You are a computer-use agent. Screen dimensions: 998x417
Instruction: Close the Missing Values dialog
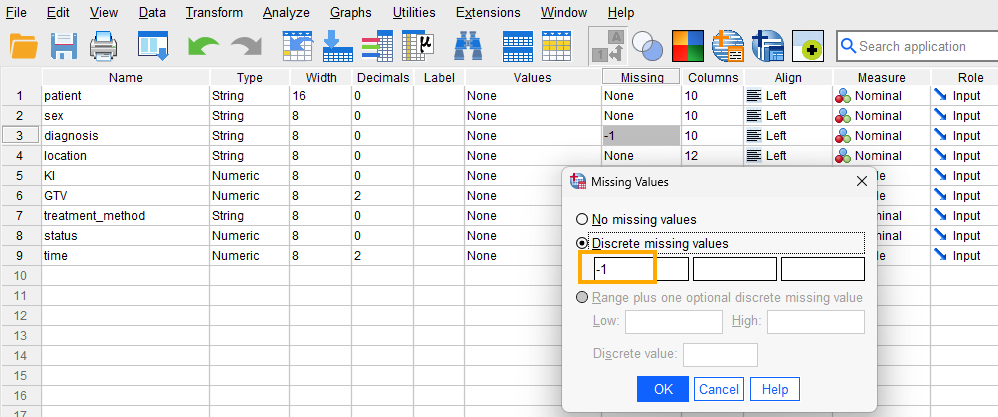pos(862,181)
